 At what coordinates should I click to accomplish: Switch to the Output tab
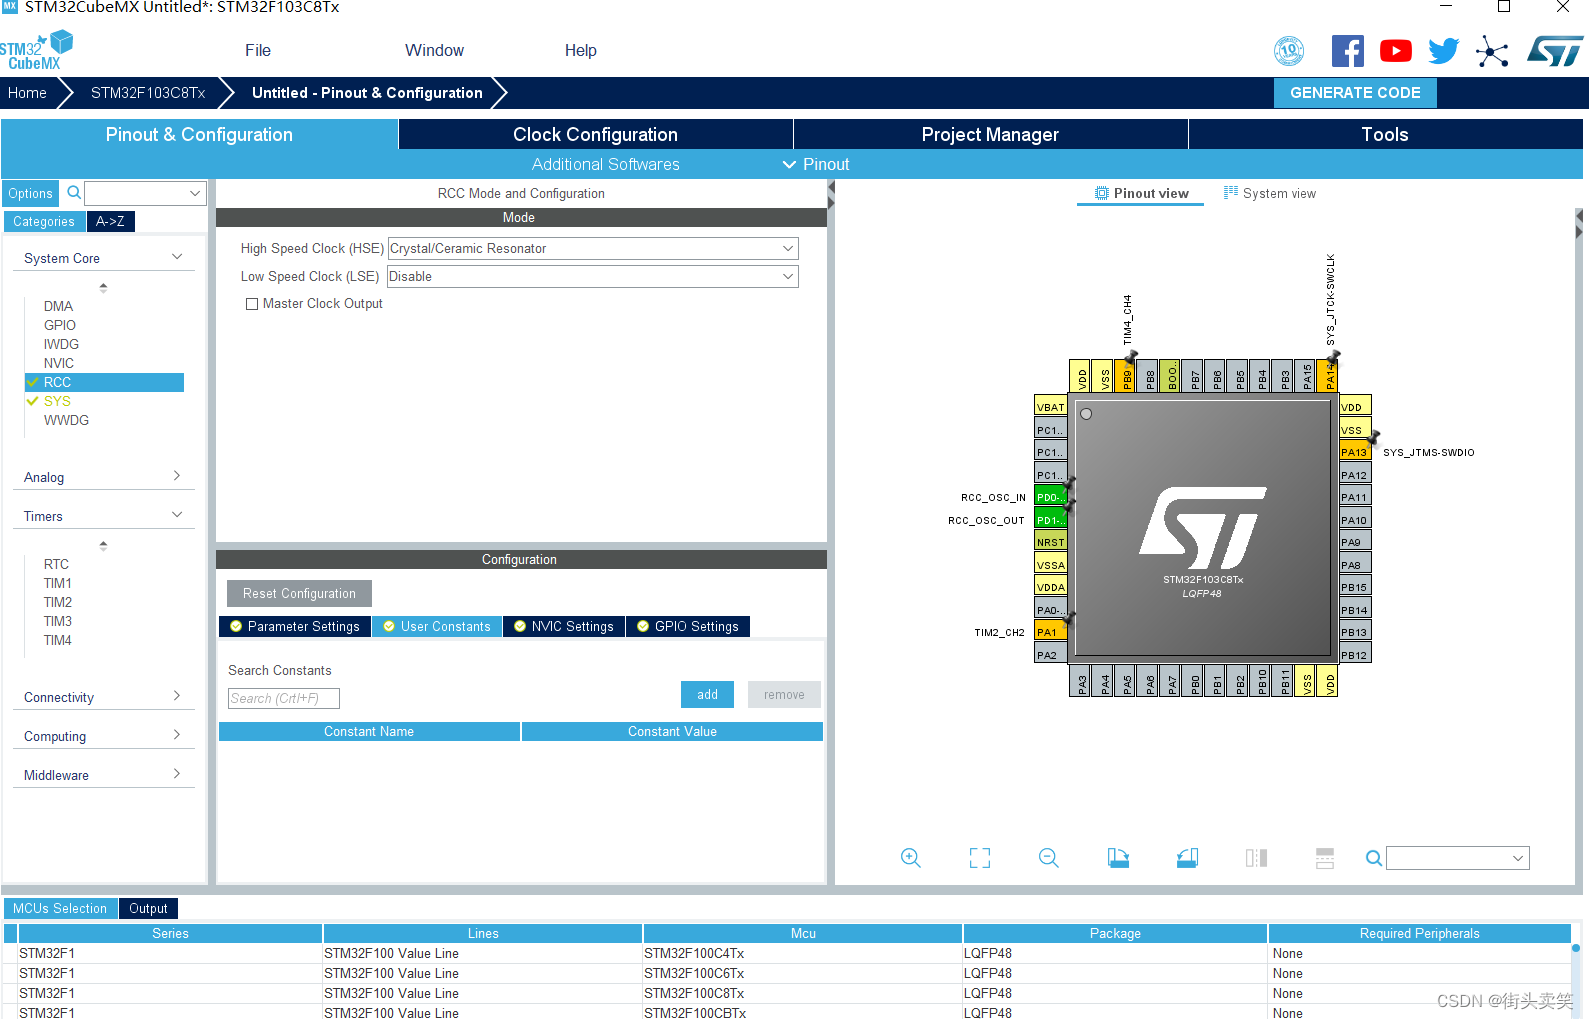point(148,908)
